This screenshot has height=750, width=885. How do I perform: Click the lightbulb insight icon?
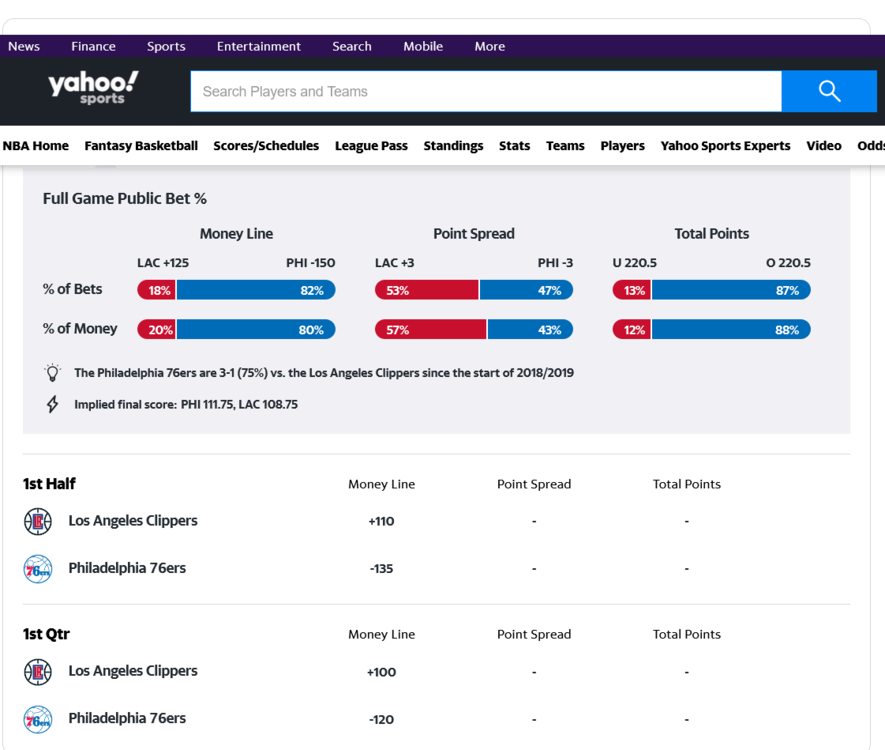pos(52,373)
